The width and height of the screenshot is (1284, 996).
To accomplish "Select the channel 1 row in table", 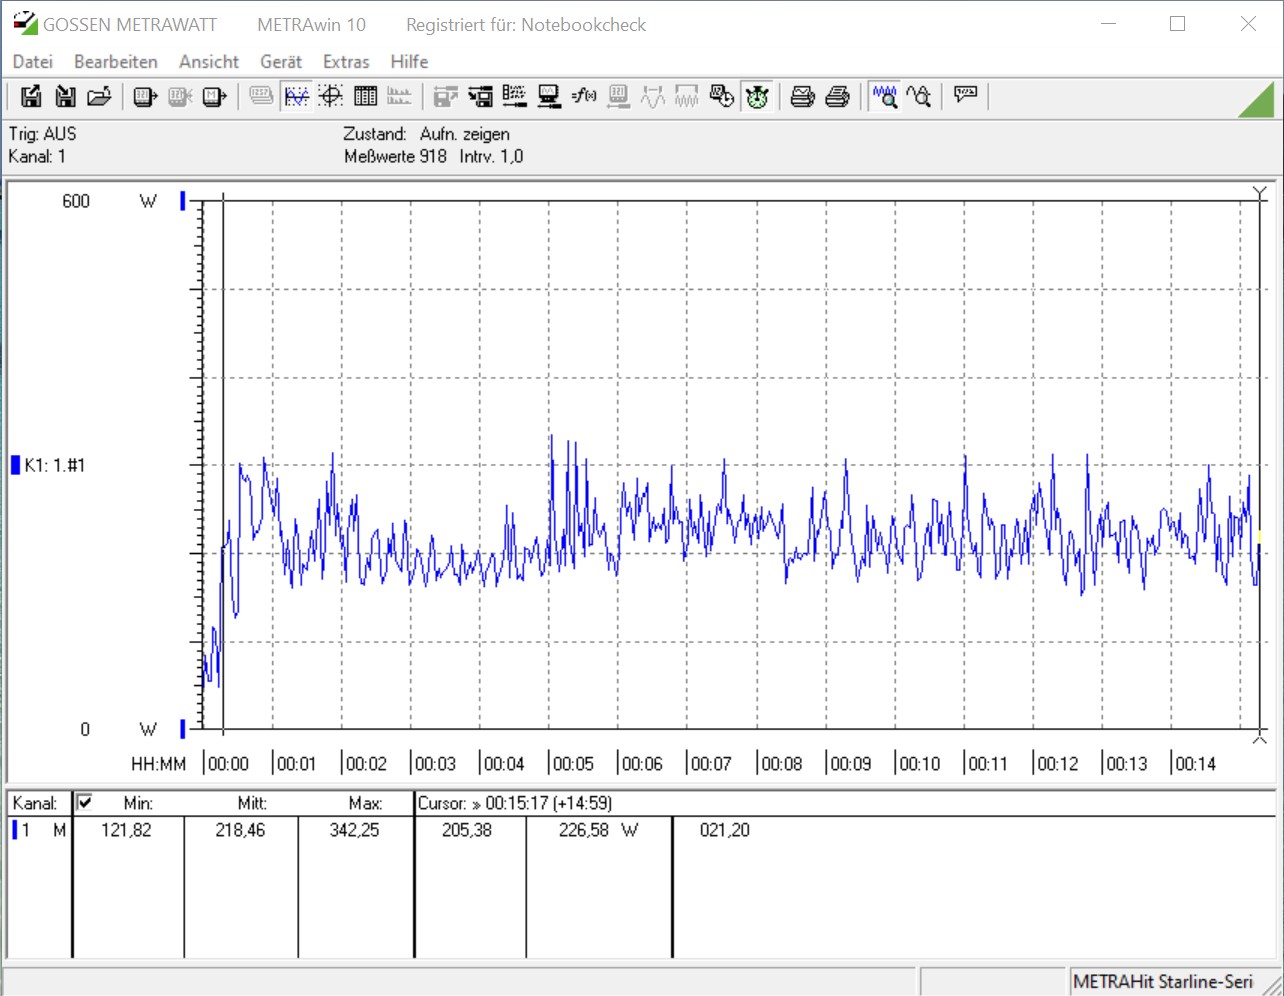I will point(38,830).
